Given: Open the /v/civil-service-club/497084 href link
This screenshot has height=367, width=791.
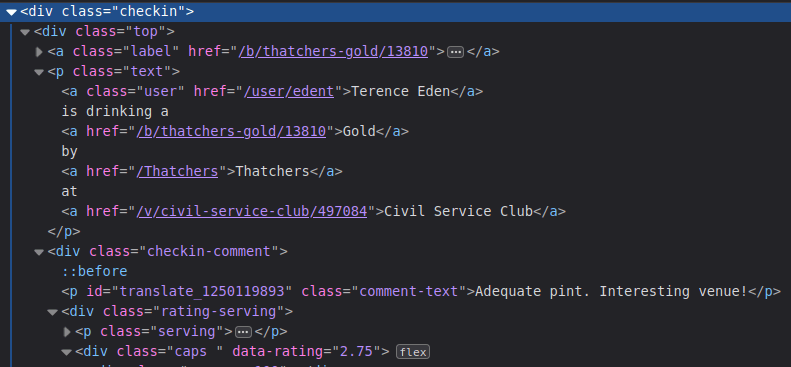Looking at the screenshot, I should click(252, 211).
